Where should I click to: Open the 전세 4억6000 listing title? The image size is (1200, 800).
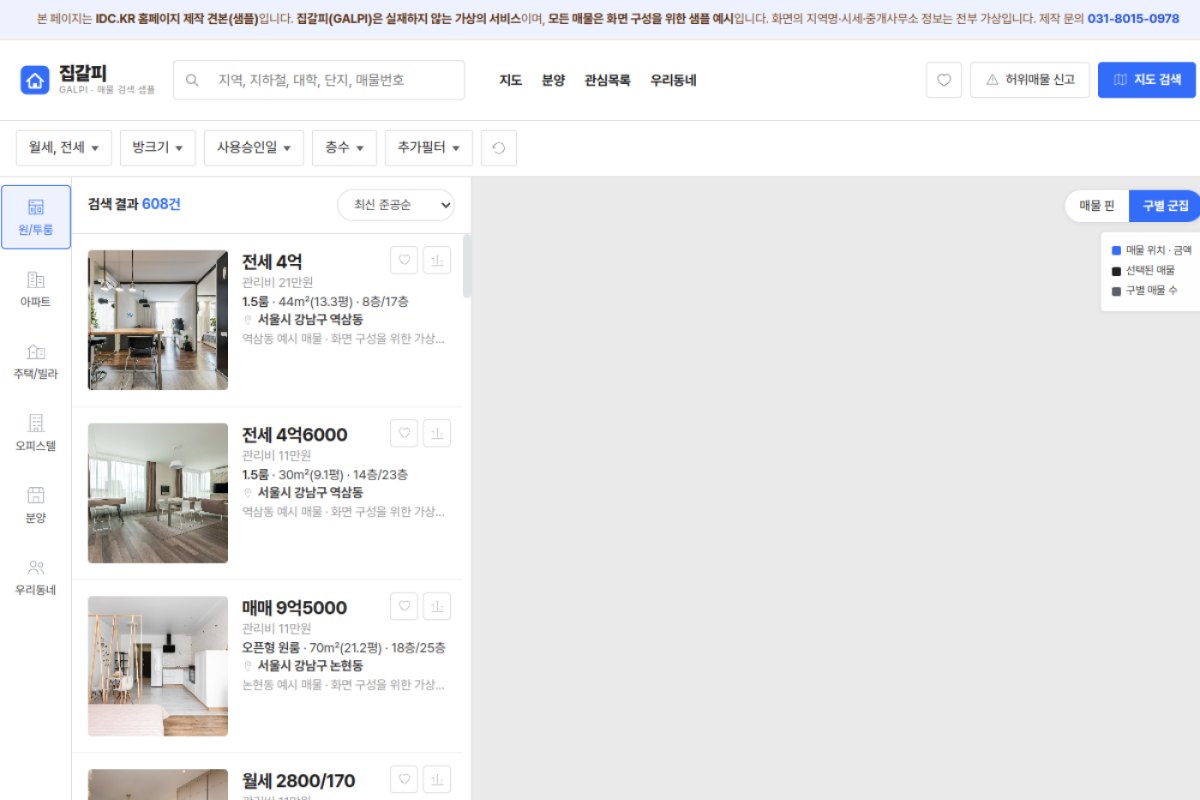coord(295,434)
